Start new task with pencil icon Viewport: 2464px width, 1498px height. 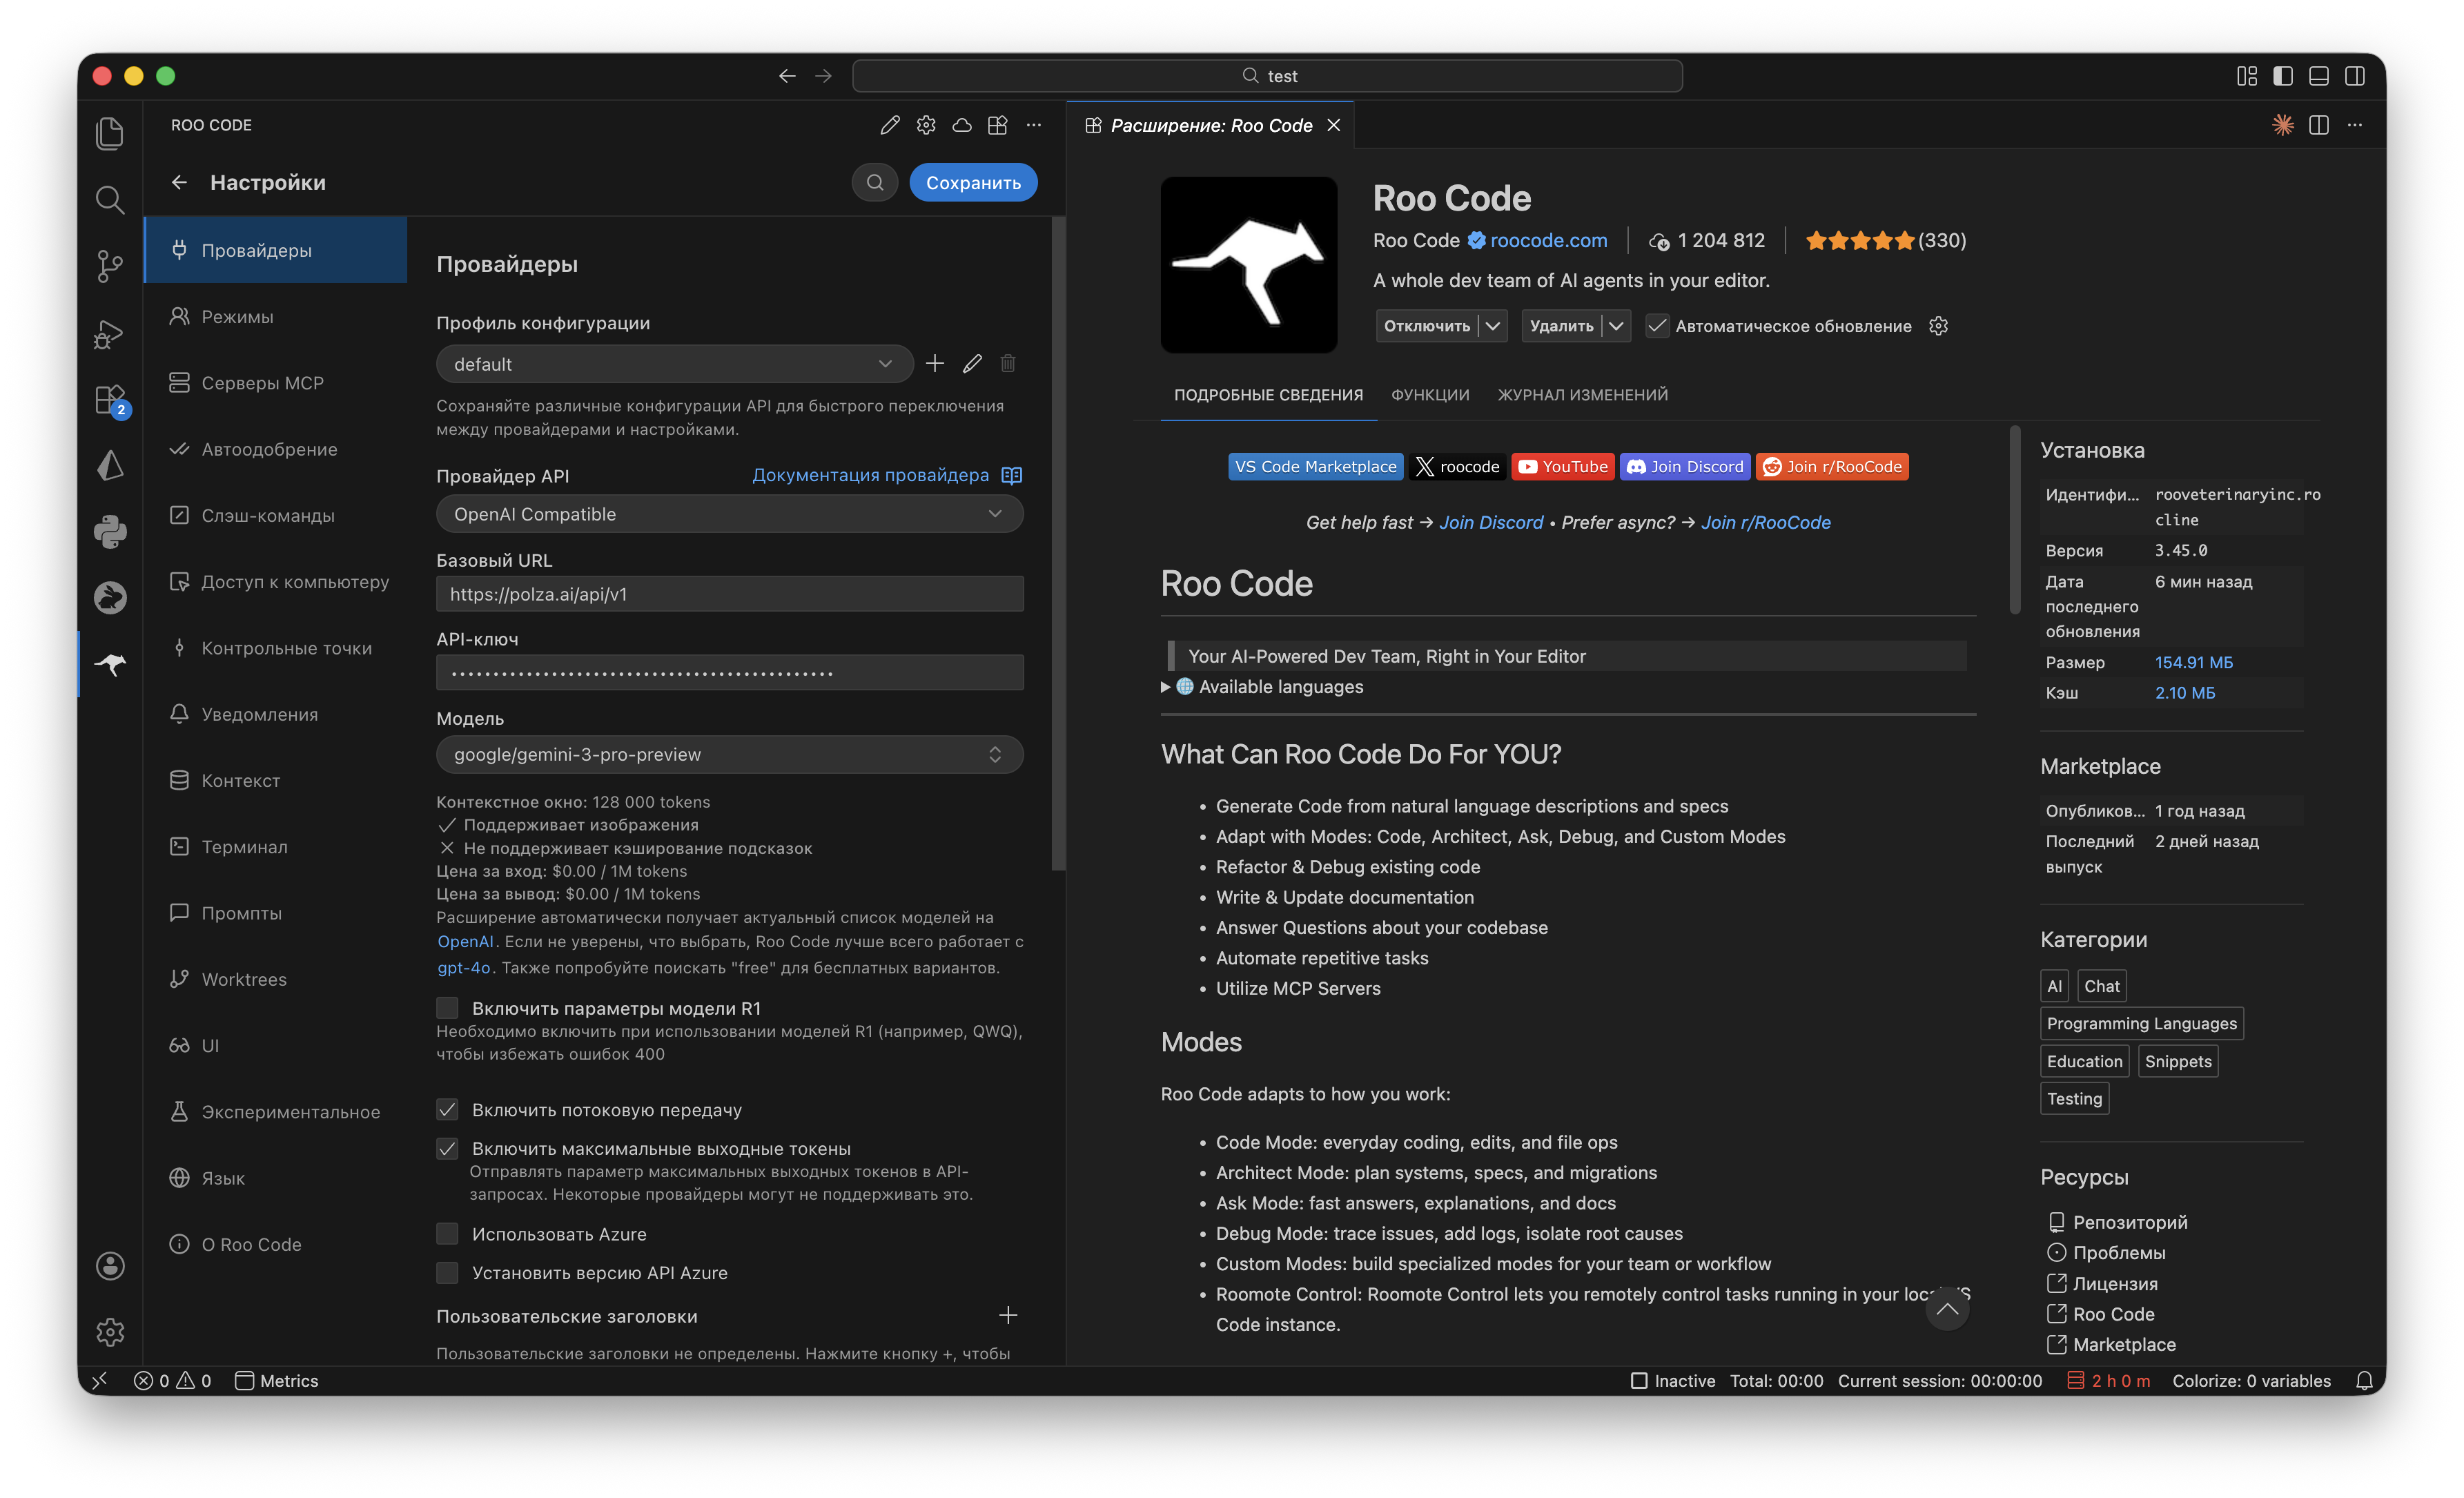[889, 125]
